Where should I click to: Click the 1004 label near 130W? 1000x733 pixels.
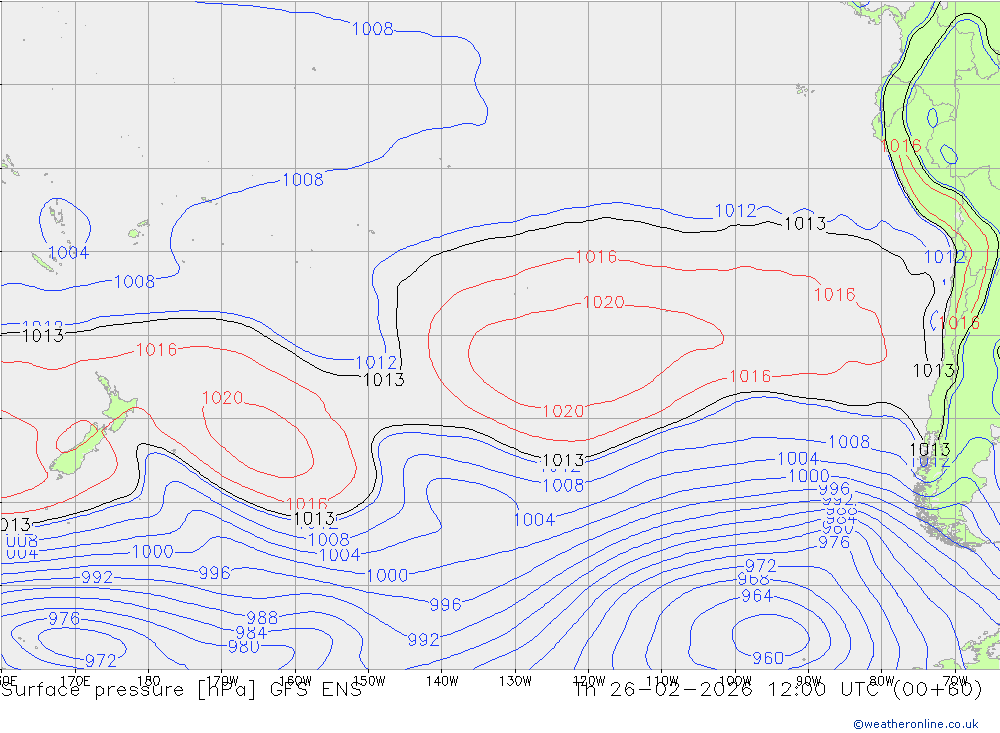click(534, 520)
